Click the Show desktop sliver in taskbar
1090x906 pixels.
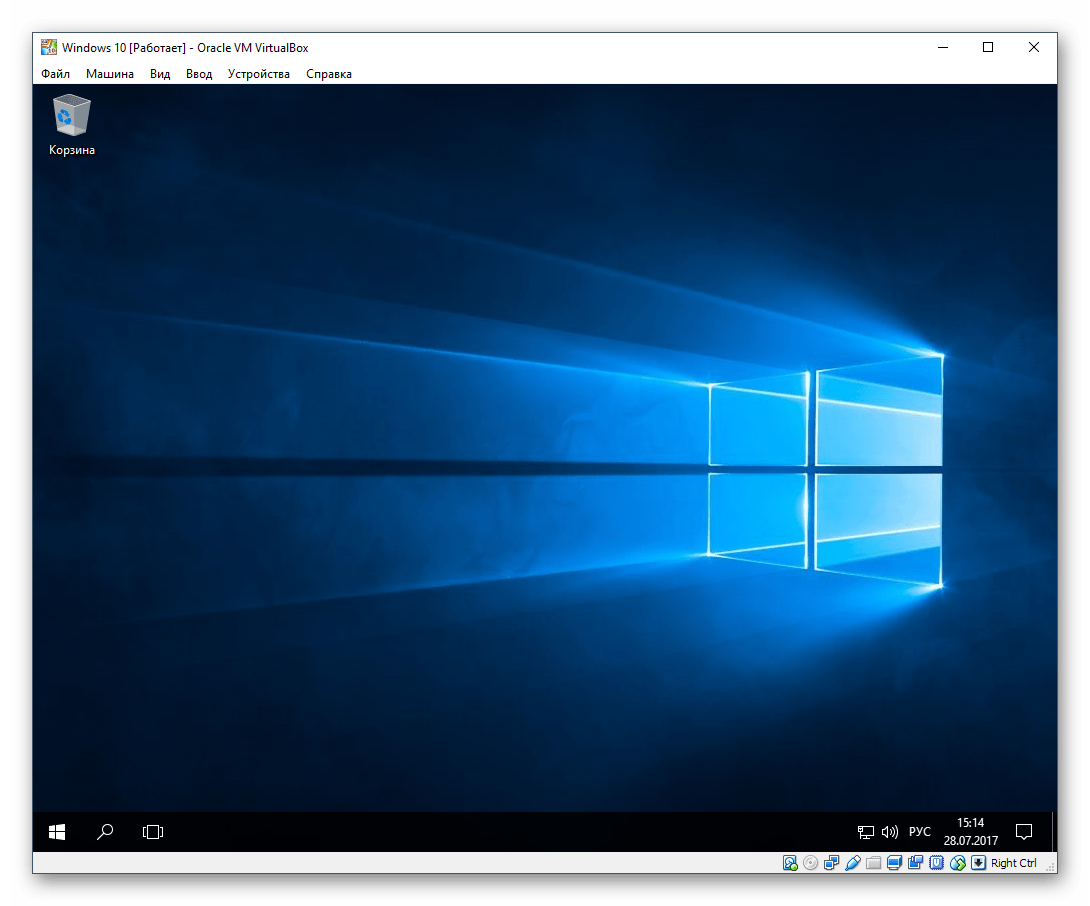pos(1055,832)
